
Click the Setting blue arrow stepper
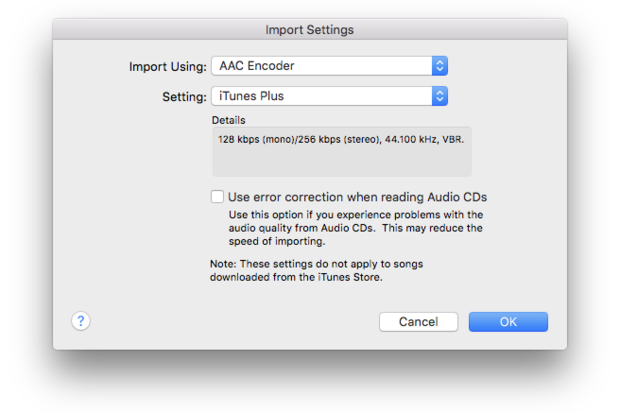coord(439,97)
